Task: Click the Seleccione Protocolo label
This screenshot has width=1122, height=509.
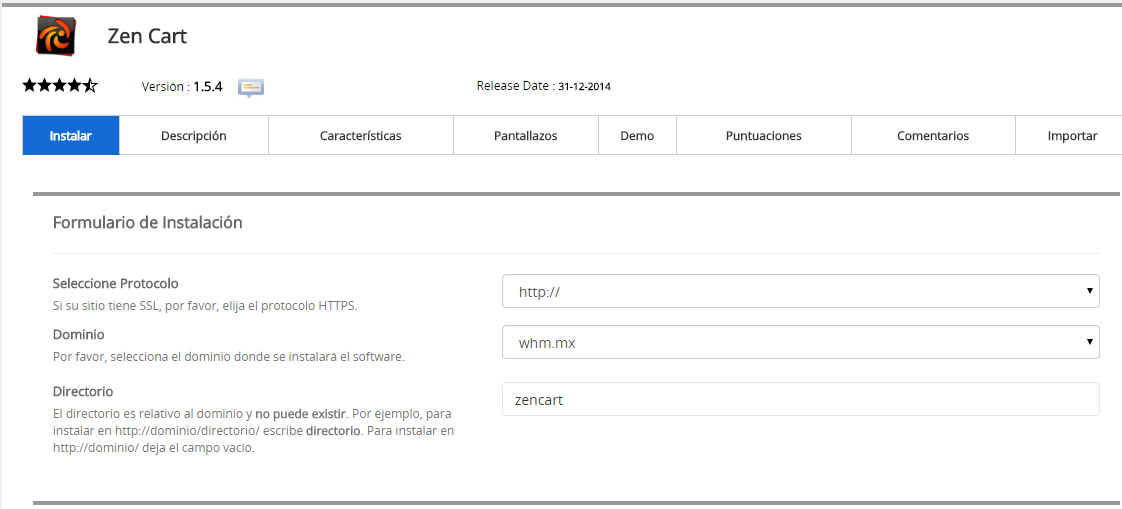Action: tap(115, 284)
